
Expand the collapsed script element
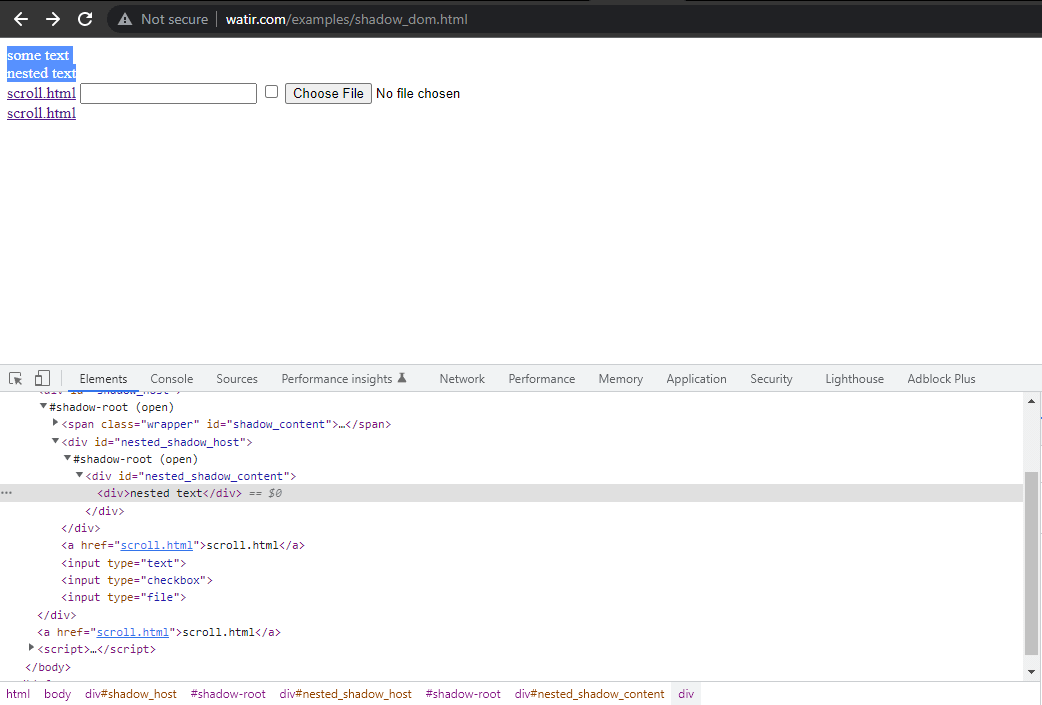[x=32, y=648]
